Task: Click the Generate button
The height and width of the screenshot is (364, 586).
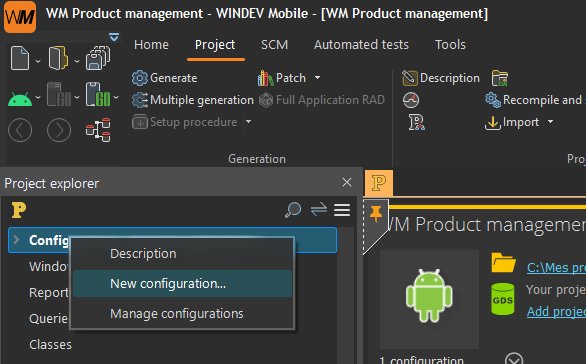Action: (164, 78)
